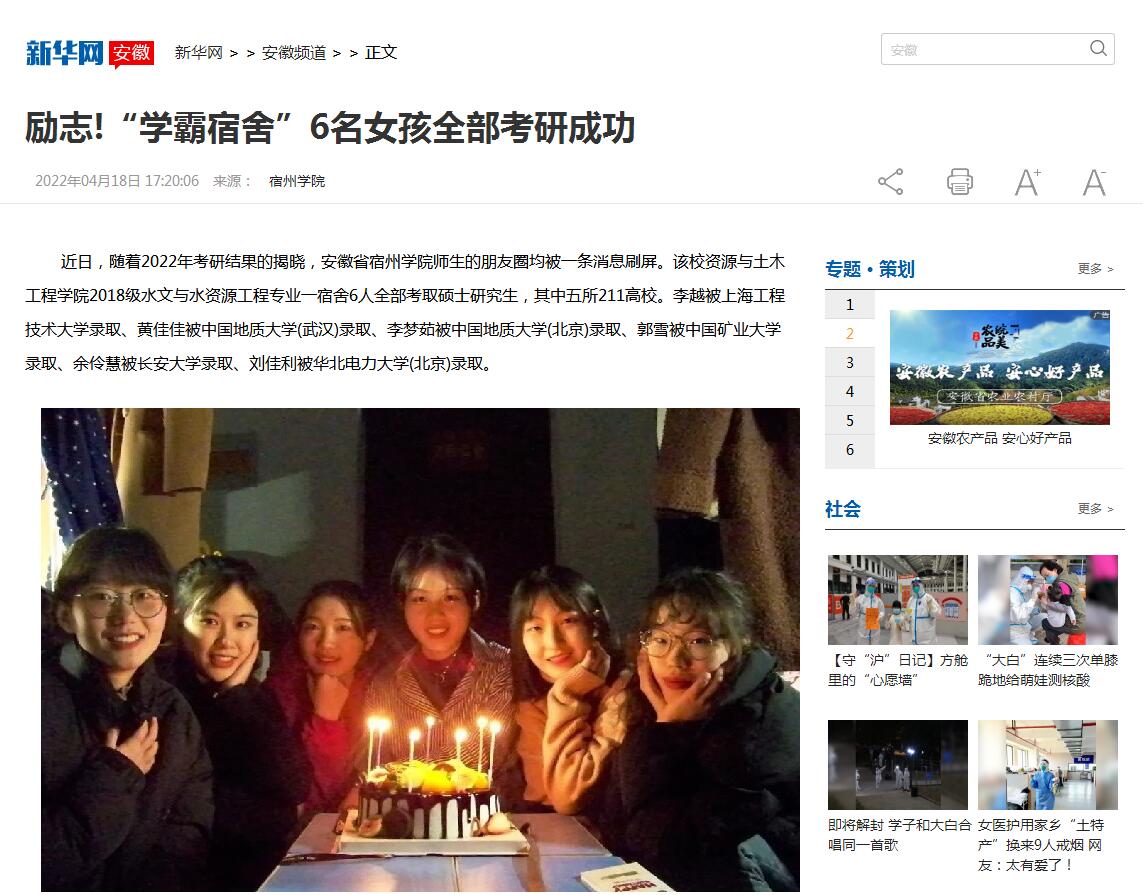This screenshot has height=895, width=1143.
Task: Click the search magnifier icon
Action: [1098, 49]
